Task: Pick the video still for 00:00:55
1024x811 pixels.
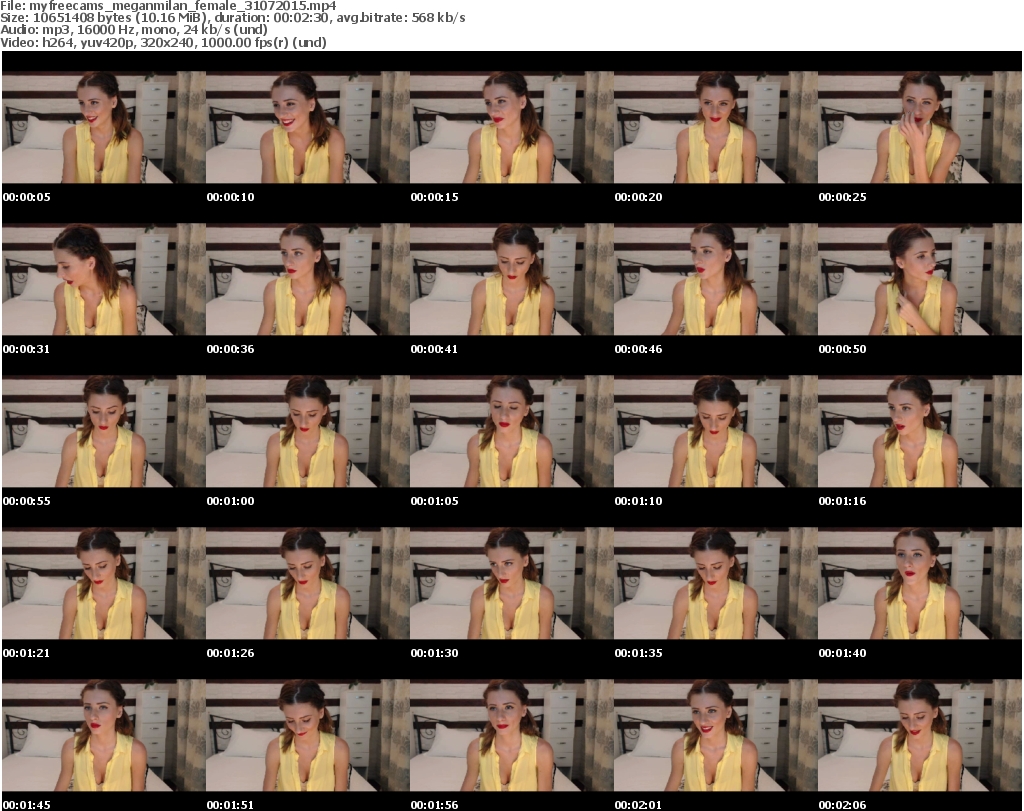Action: pyautogui.click(x=104, y=432)
